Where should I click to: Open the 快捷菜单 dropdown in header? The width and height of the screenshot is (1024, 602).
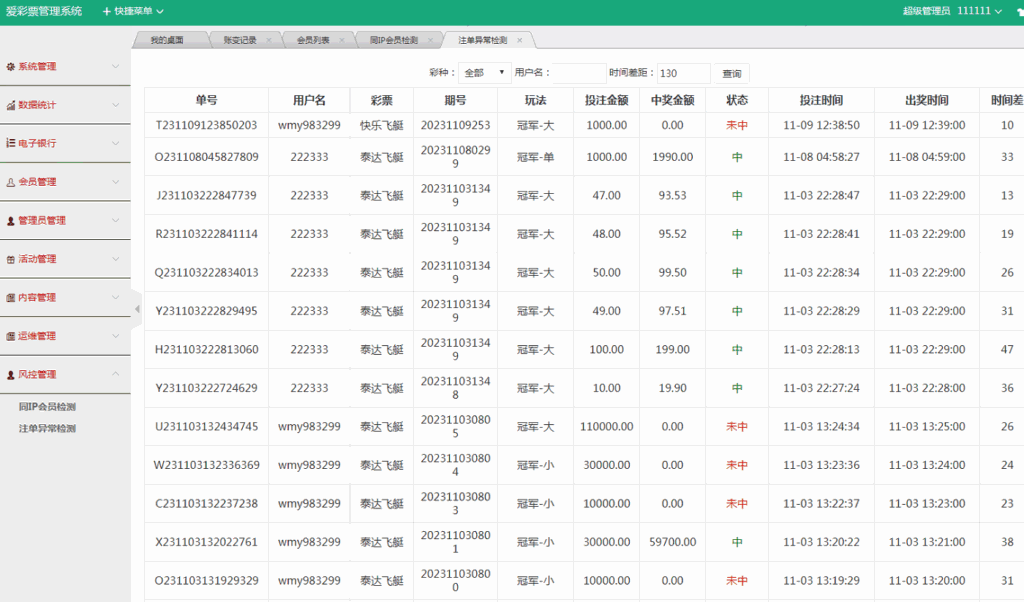pyautogui.click(x=133, y=11)
